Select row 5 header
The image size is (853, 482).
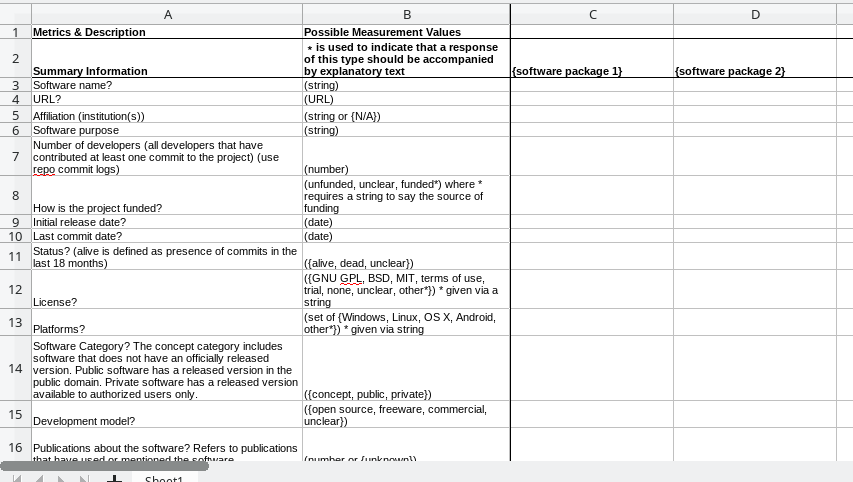[x=15, y=115]
